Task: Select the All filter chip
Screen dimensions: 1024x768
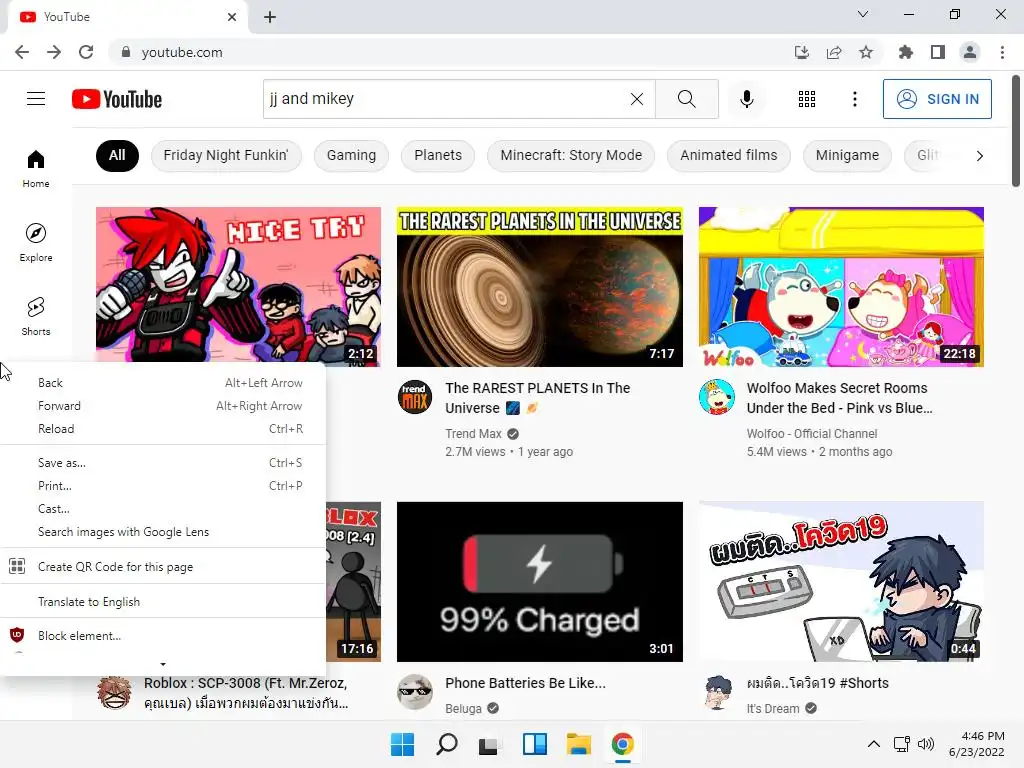Action: 117,155
